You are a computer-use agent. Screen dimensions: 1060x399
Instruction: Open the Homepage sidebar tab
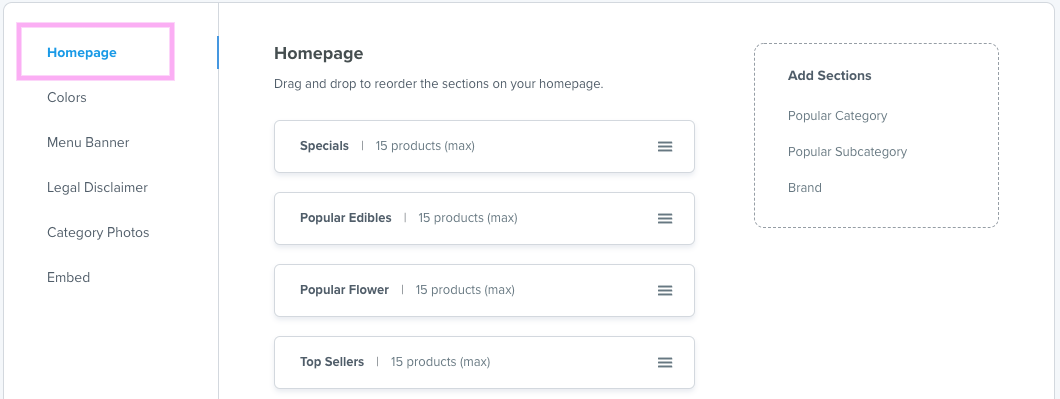tap(82, 52)
